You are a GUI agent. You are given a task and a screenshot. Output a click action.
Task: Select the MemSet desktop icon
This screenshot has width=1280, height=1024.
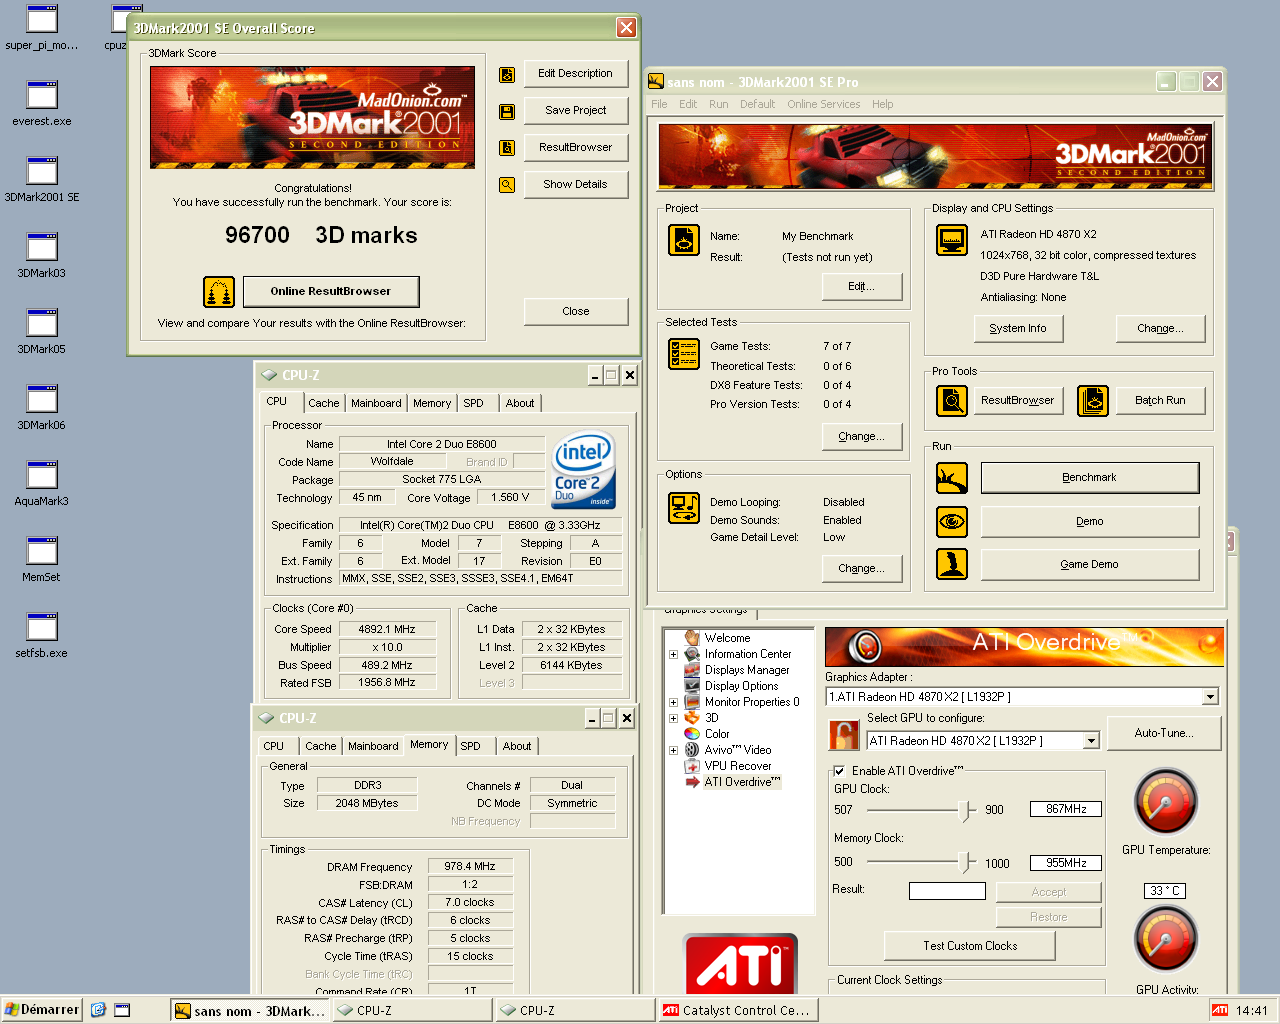click(x=42, y=551)
